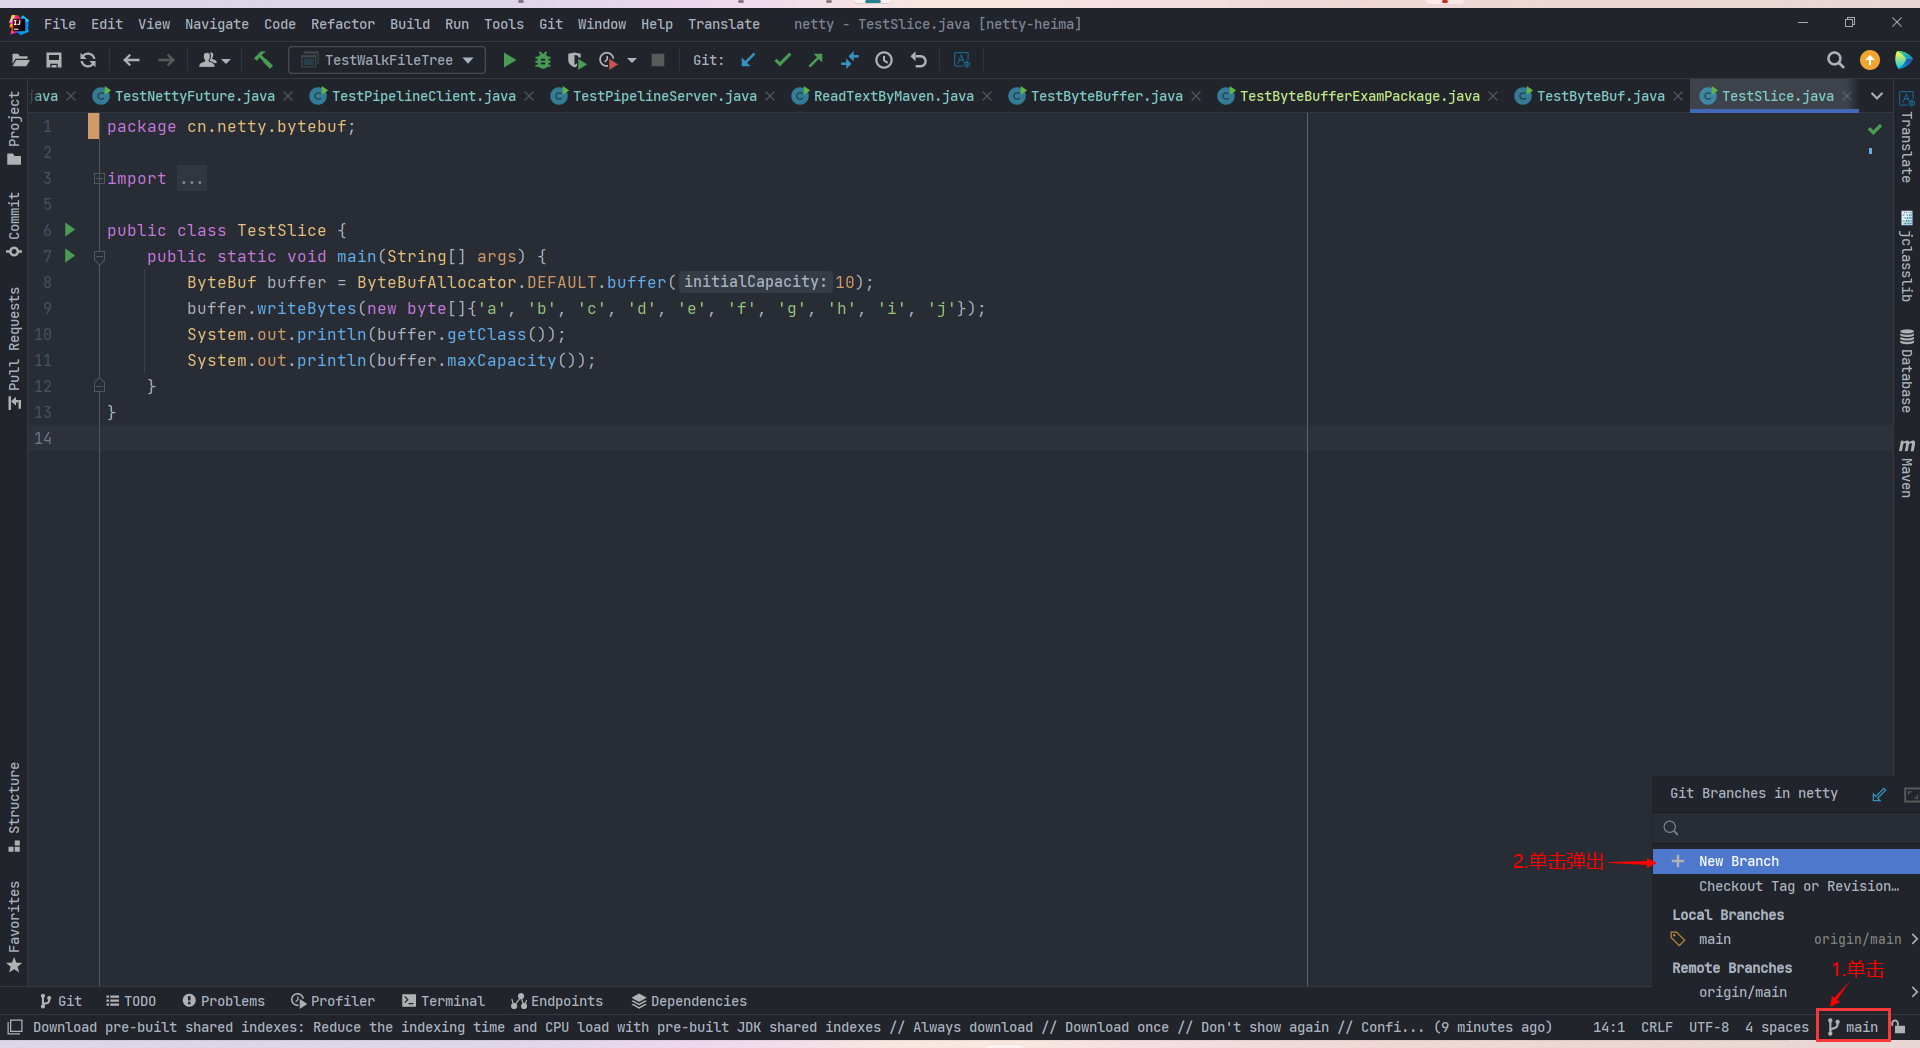Start debugging with the bug icon

pos(543,60)
